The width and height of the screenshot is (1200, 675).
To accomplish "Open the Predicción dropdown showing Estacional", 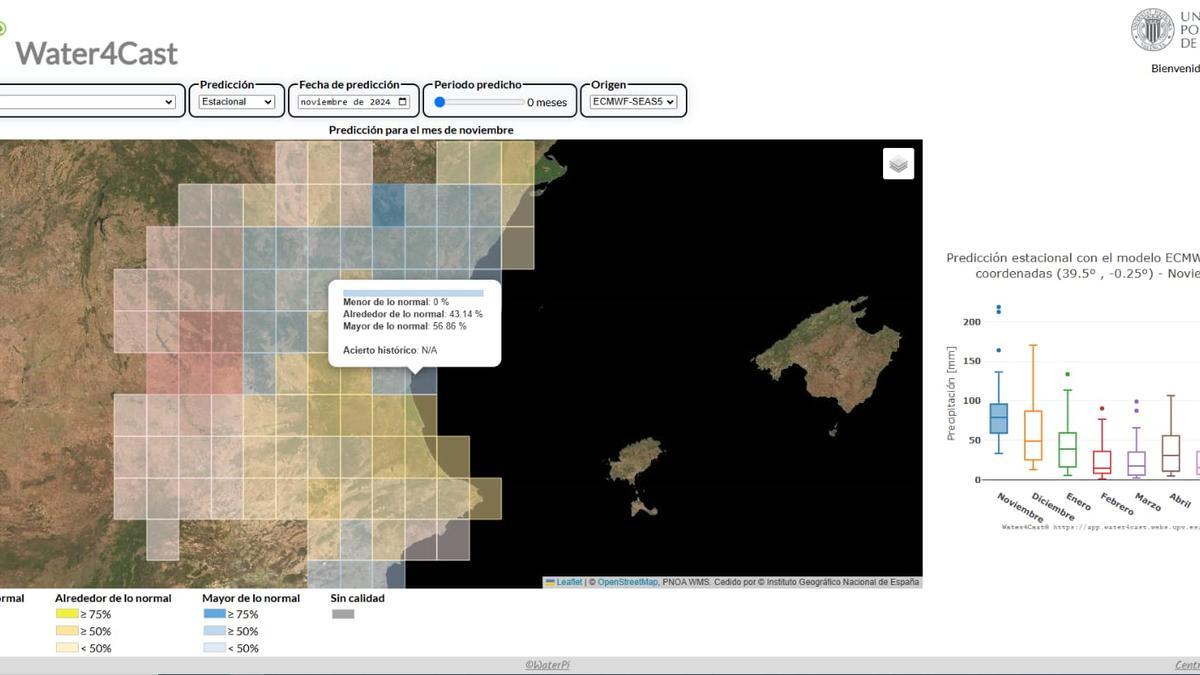I will tap(236, 101).
